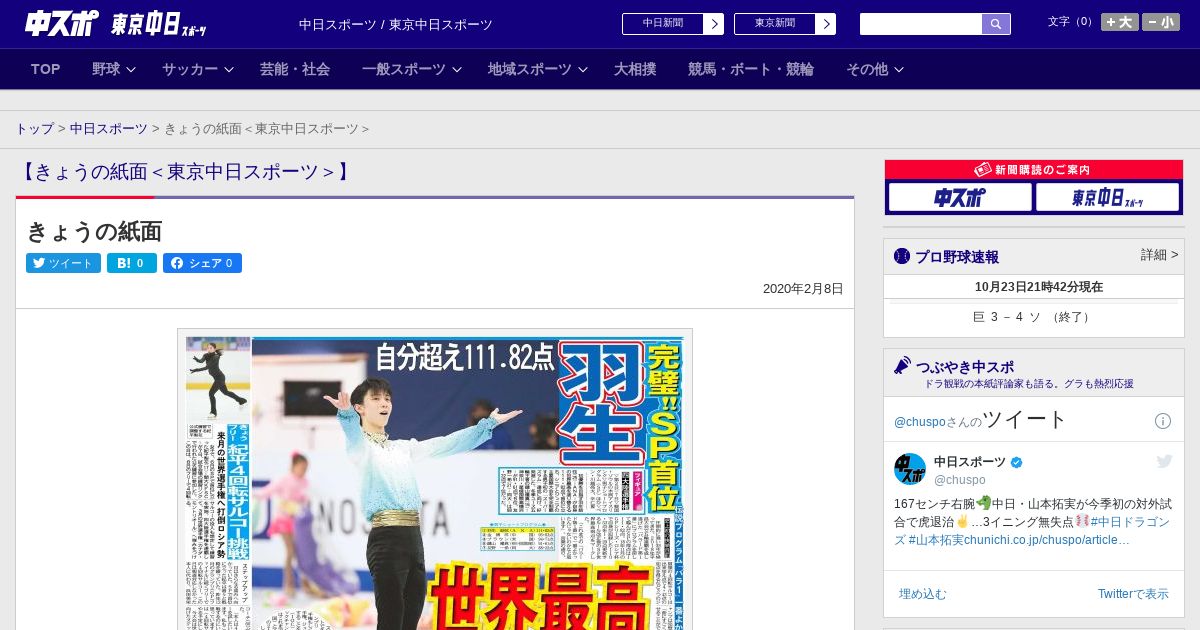Click arrow next to 中日新聞

coord(714,24)
